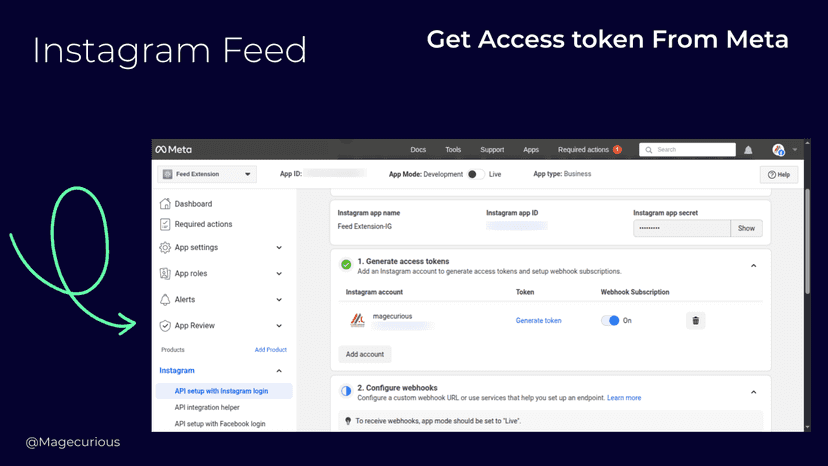Toggle App Mode from Development to Live
This screenshot has width=828, height=466.
(475, 174)
